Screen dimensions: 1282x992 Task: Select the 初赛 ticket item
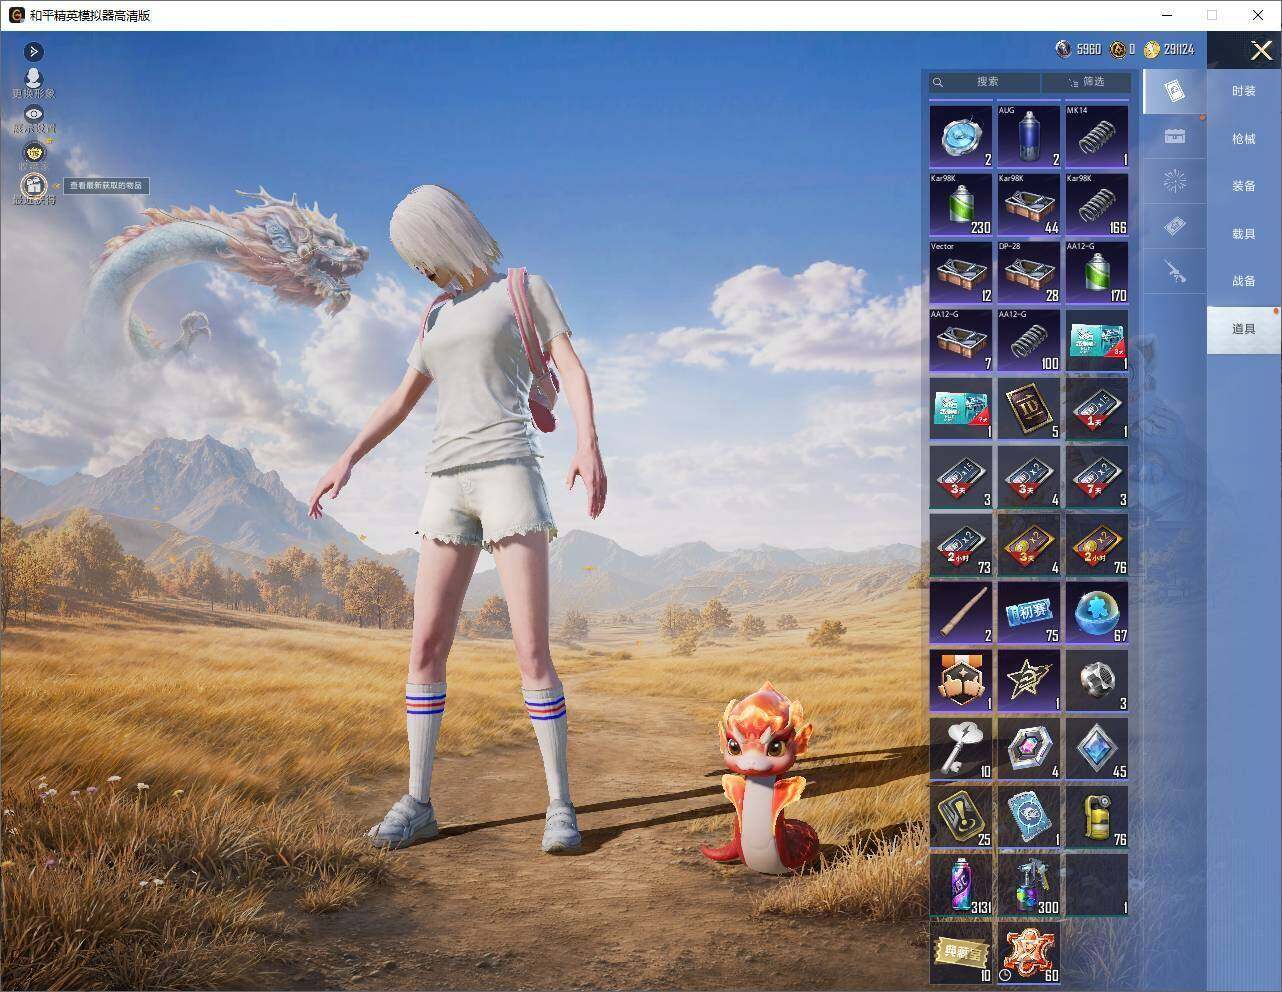[1029, 612]
